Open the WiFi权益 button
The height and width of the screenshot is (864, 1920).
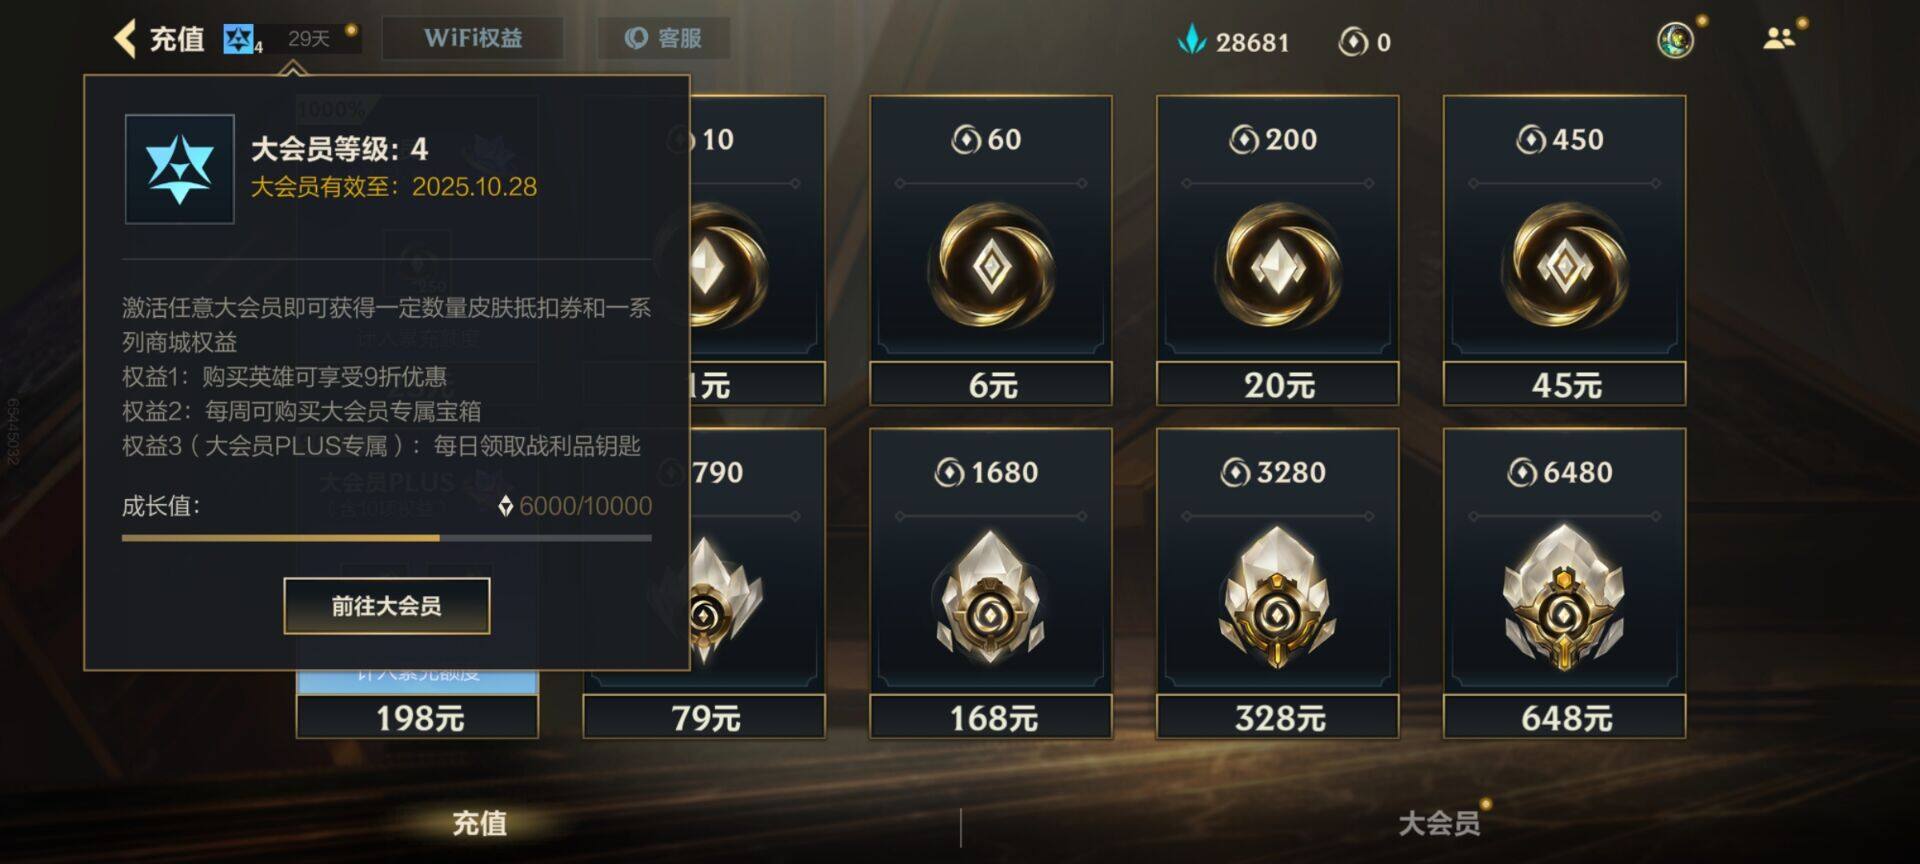[473, 38]
